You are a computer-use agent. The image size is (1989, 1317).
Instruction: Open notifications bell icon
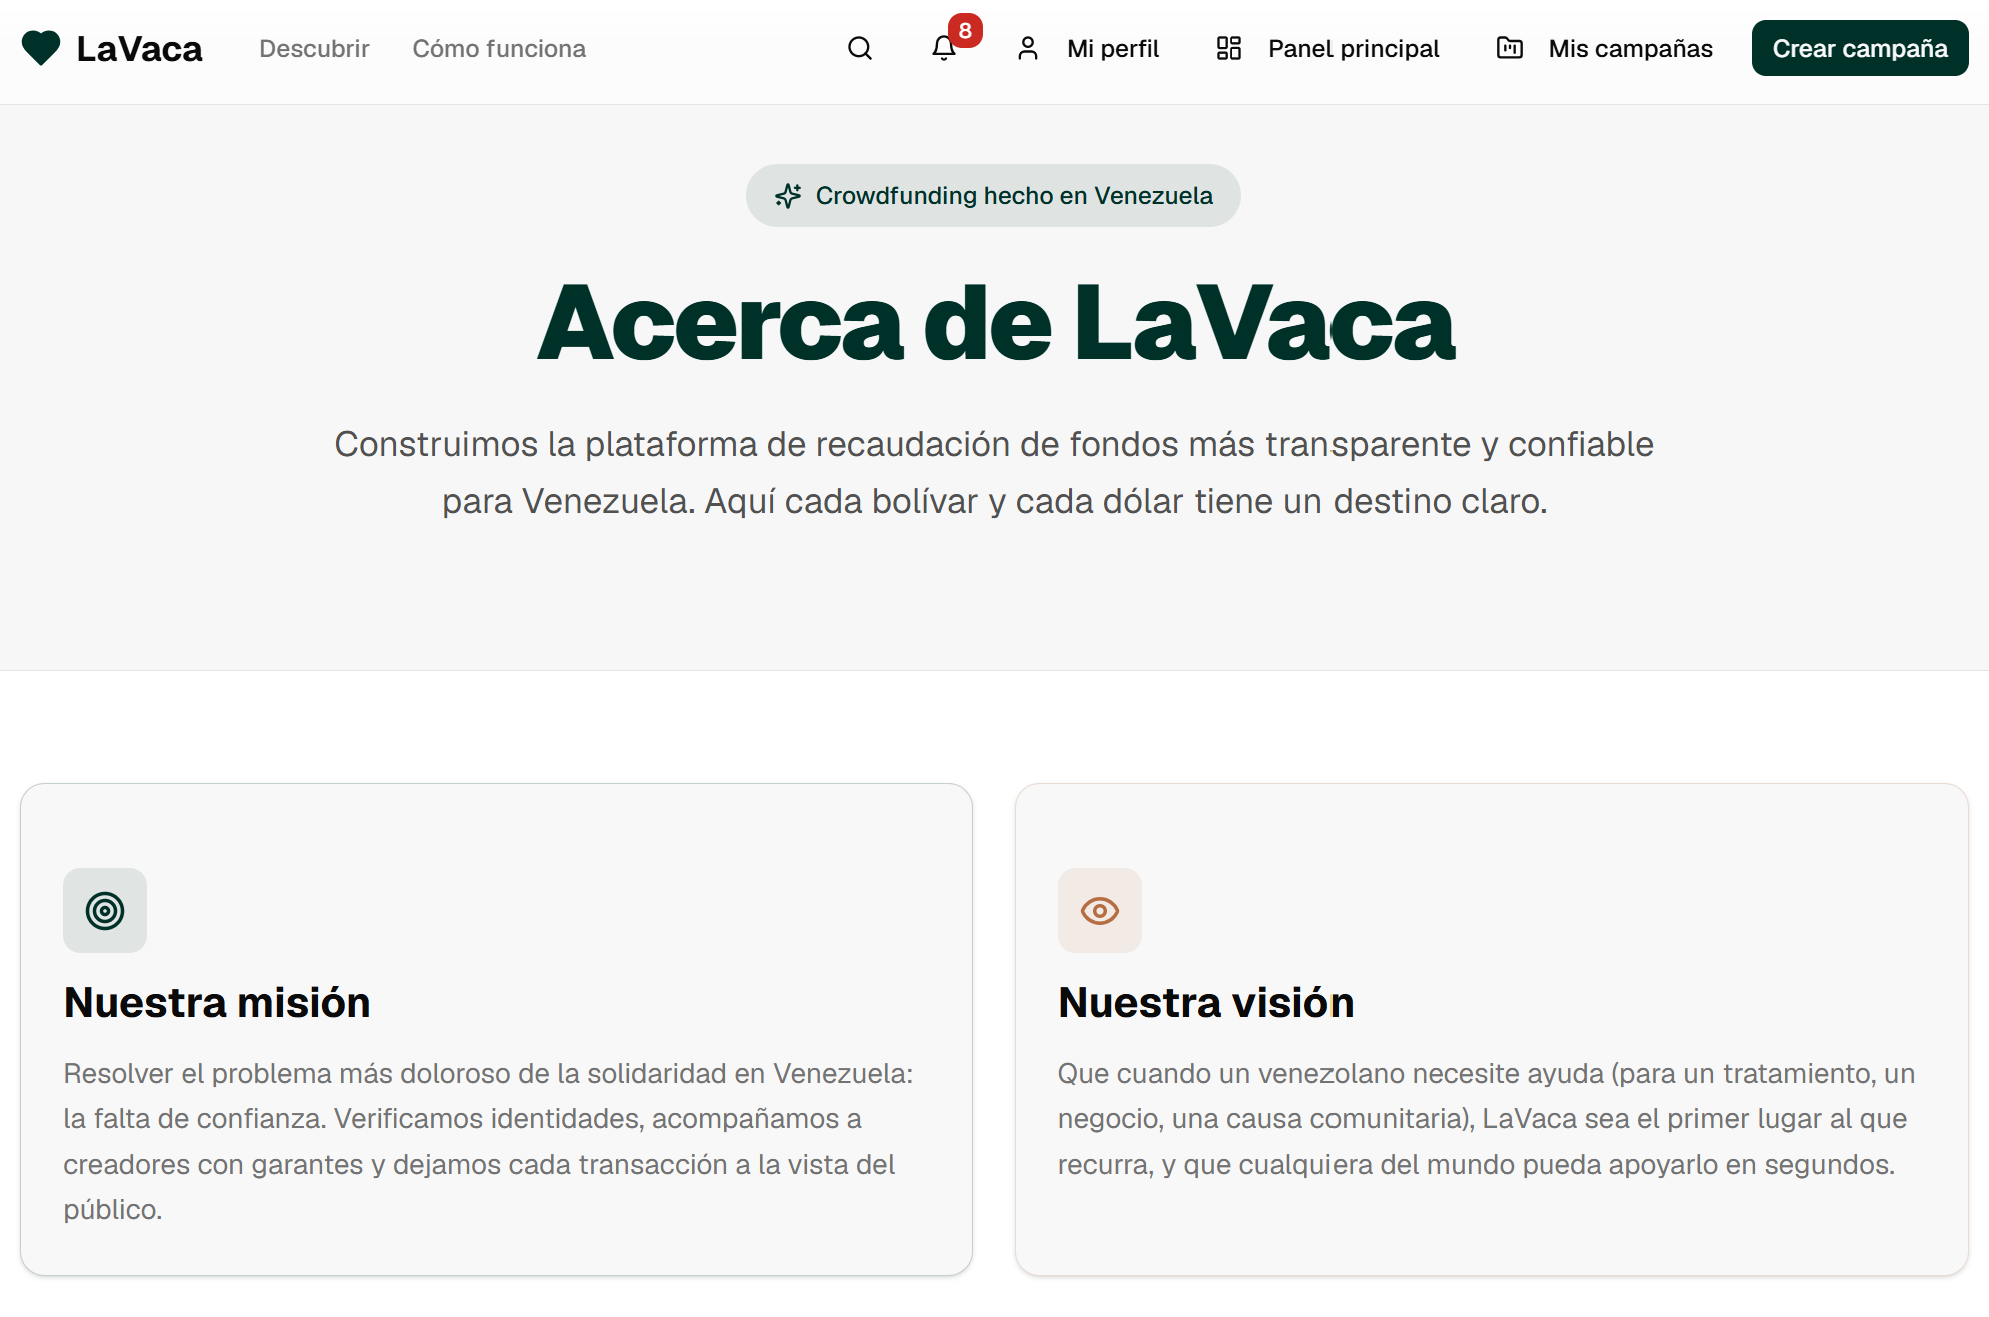coord(943,48)
